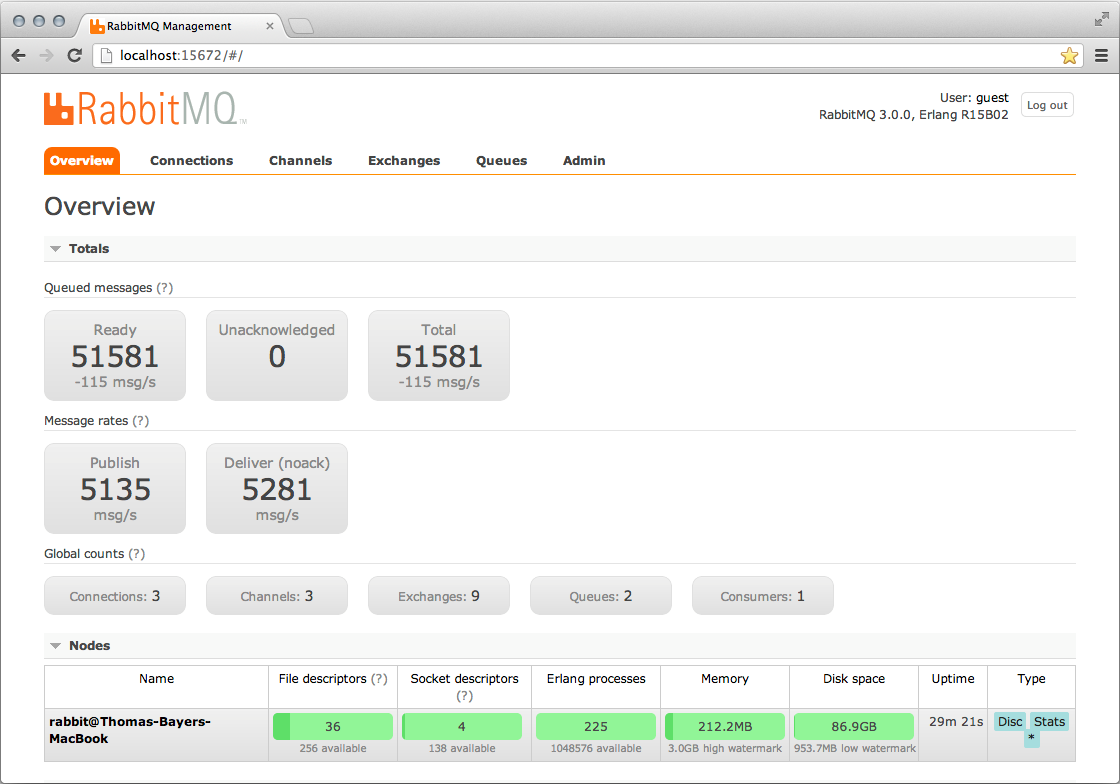Click the file descriptors bar showing 36

point(333,726)
